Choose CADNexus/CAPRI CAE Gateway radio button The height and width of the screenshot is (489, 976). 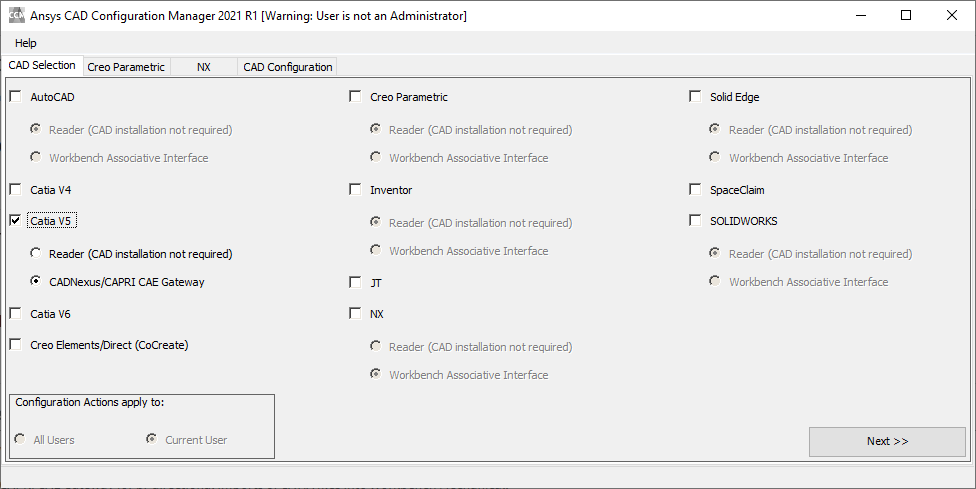tap(36, 282)
